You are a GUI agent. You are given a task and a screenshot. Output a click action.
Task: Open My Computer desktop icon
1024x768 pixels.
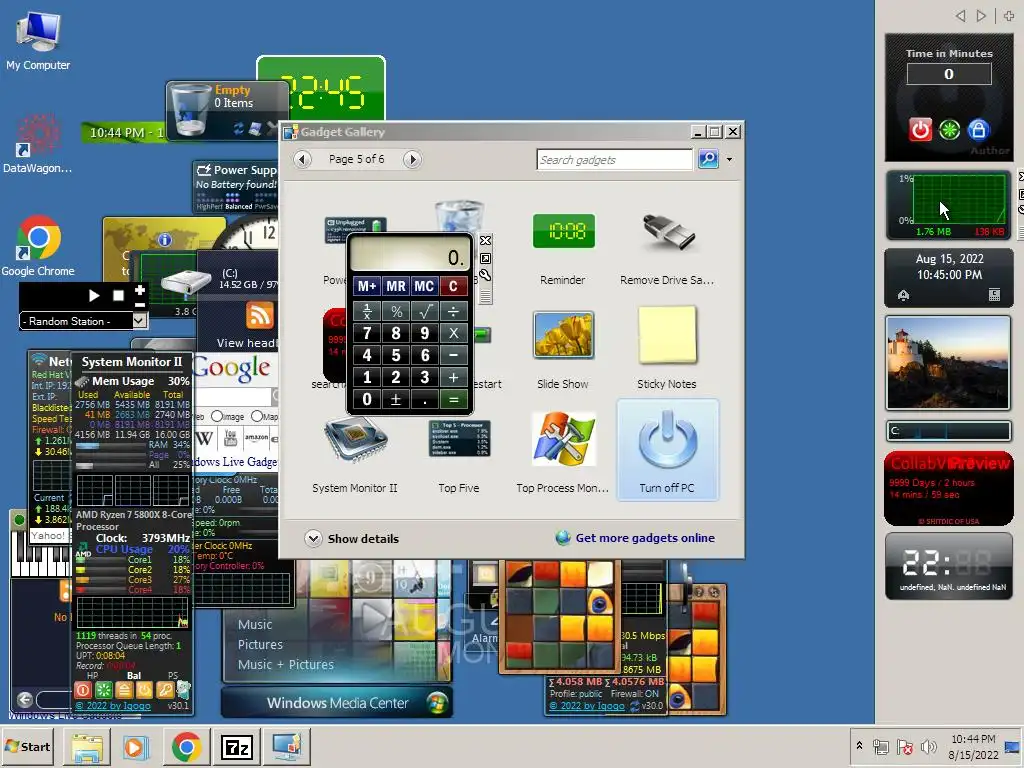click(x=38, y=40)
